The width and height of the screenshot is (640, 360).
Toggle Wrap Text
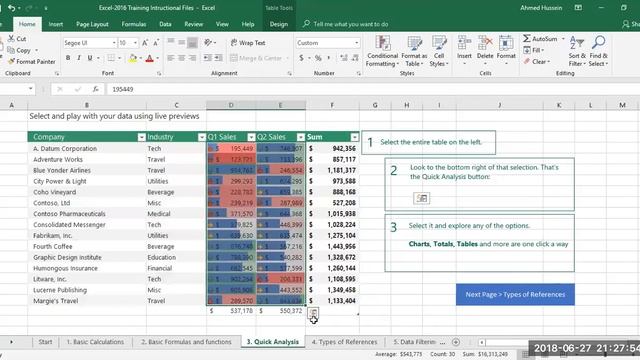click(x=248, y=43)
